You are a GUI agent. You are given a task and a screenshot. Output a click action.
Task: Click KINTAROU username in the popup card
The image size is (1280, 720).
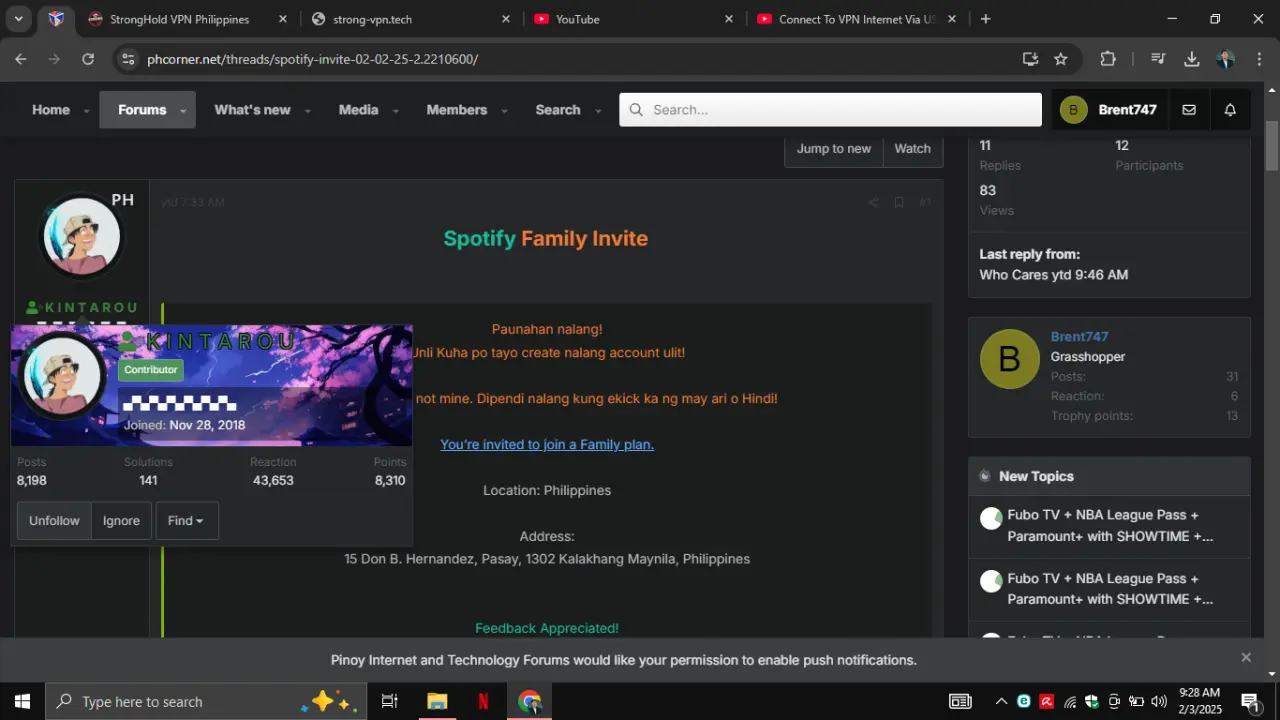pyautogui.click(x=207, y=341)
